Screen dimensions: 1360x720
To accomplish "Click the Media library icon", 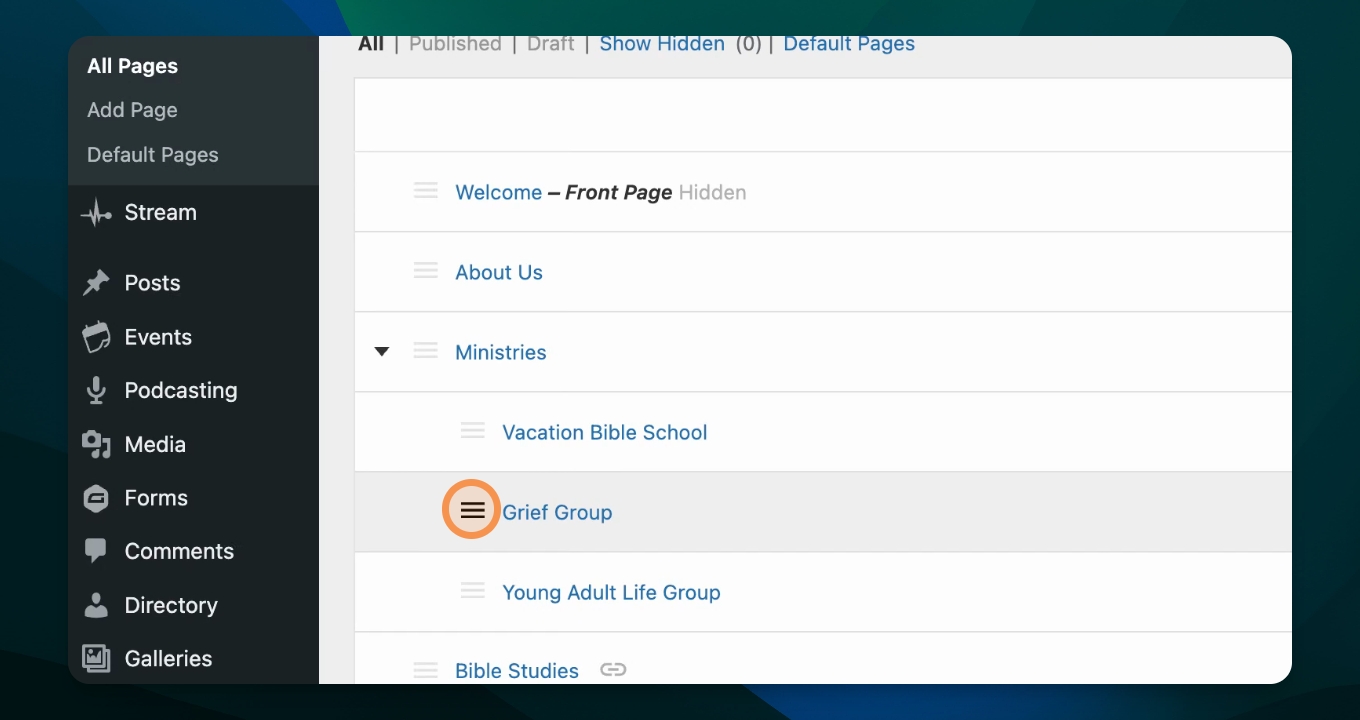I will click(x=96, y=444).
